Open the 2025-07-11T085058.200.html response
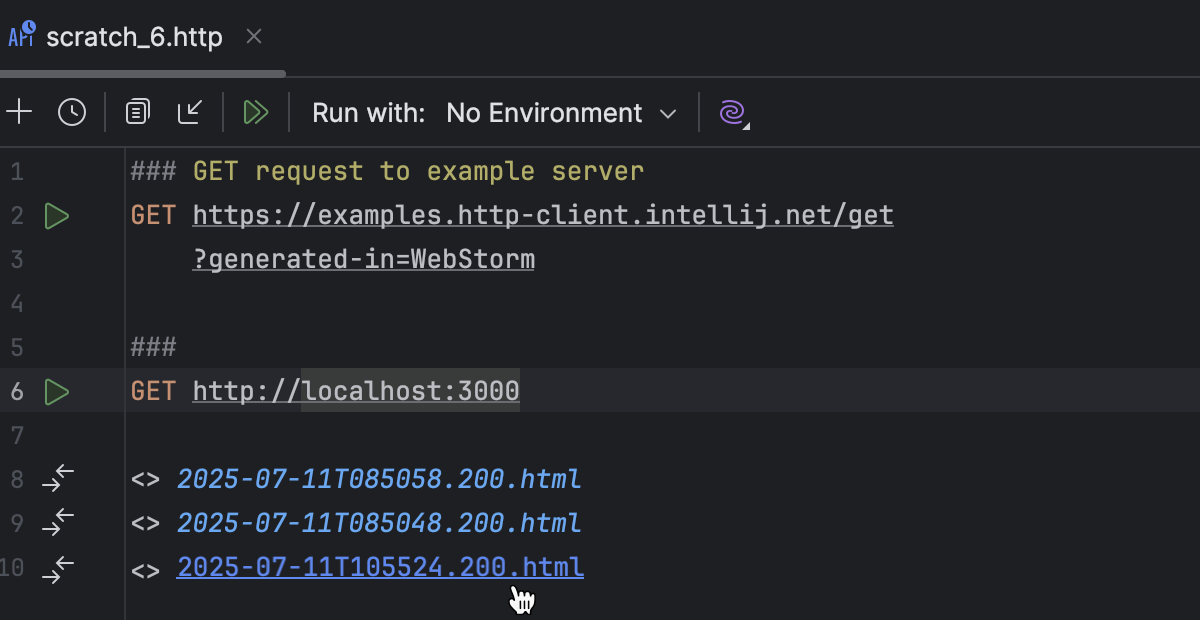Viewport: 1200px width, 620px height. pyautogui.click(x=379, y=479)
